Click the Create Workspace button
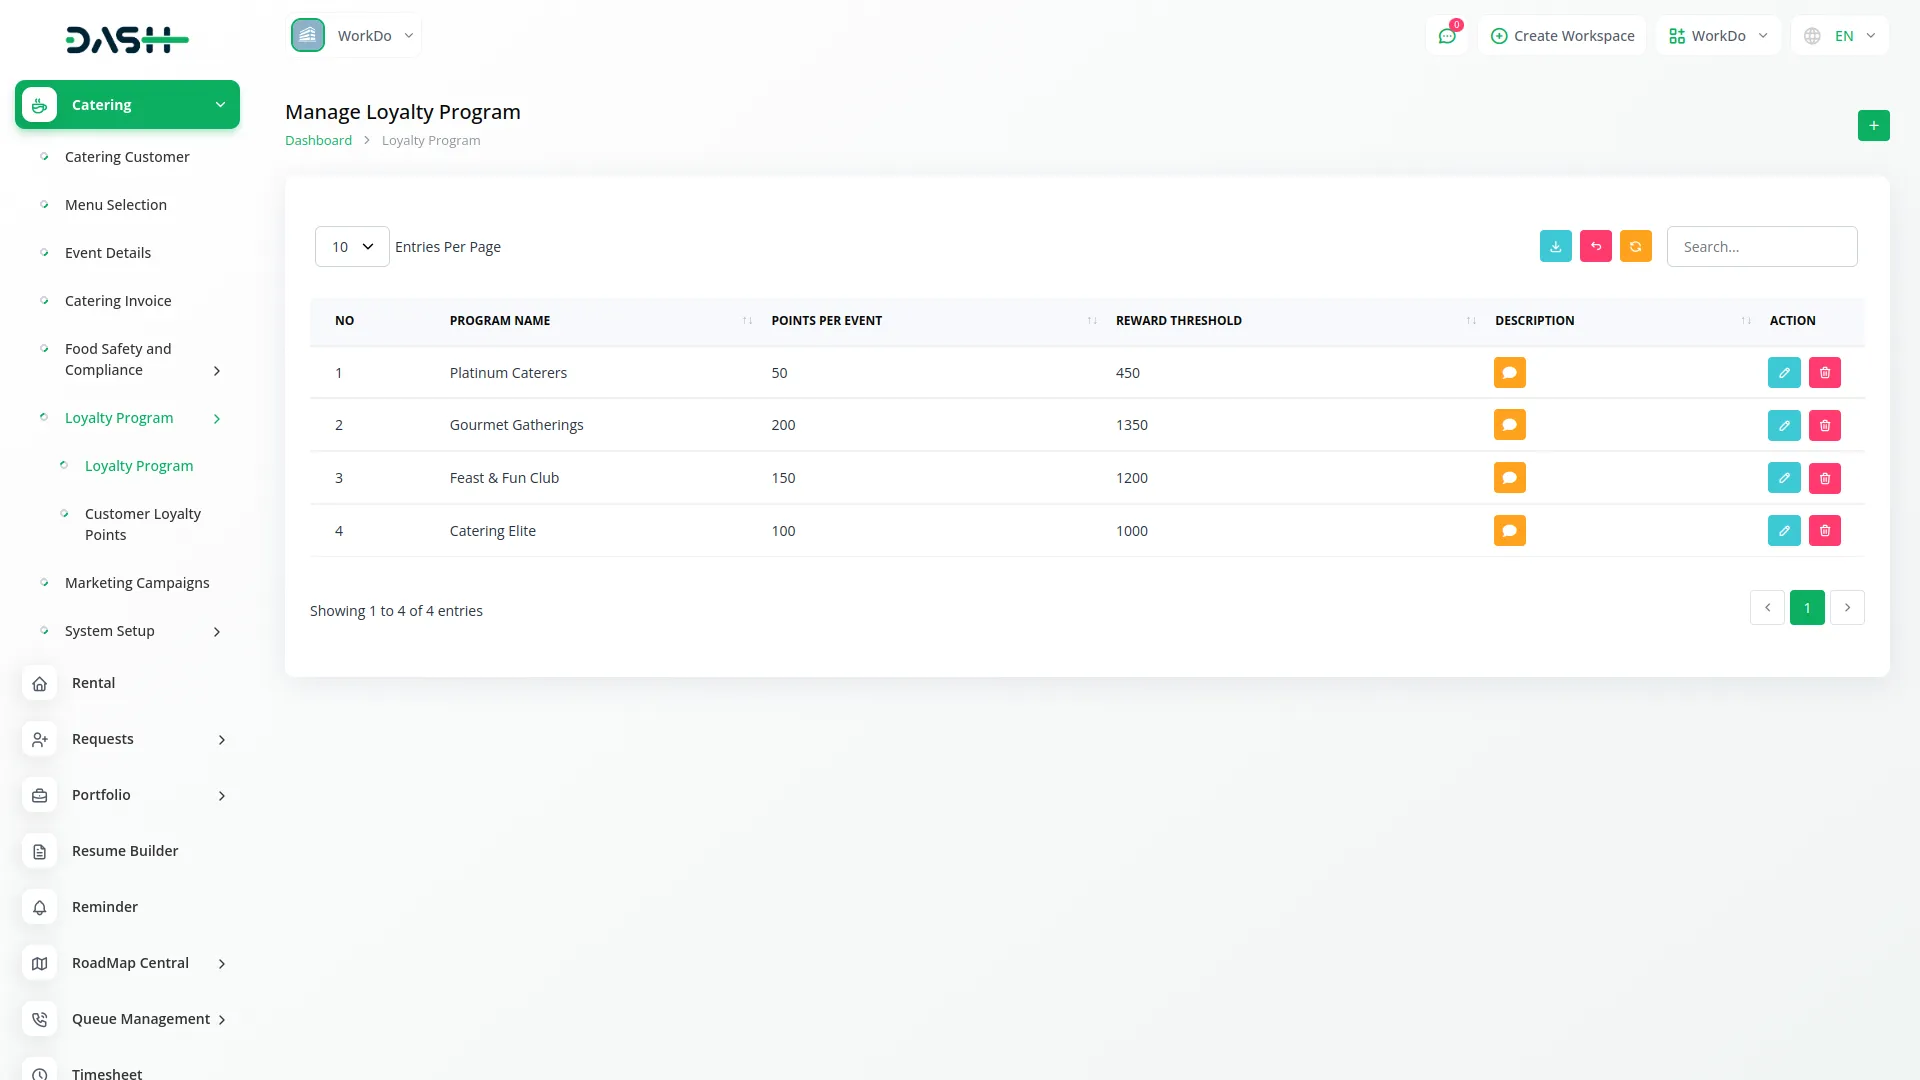 click(x=1562, y=36)
